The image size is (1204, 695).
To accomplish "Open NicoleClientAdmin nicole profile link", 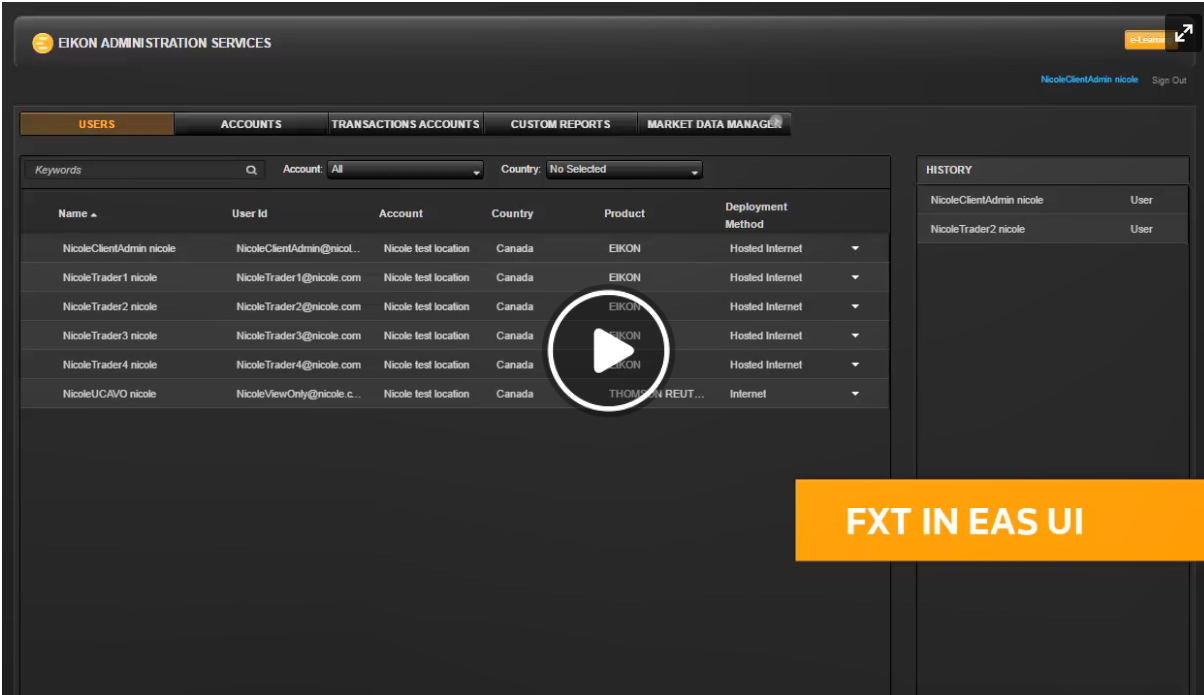I will [x=1089, y=79].
